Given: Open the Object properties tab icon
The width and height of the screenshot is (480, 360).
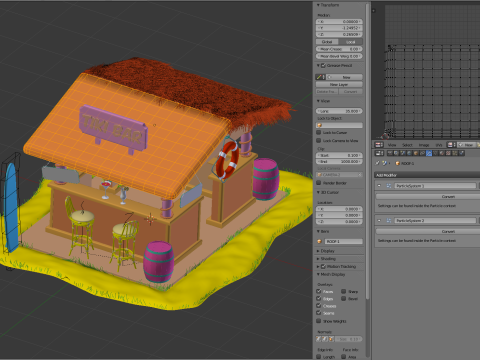Looking at the screenshot, I should tap(416, 153).
